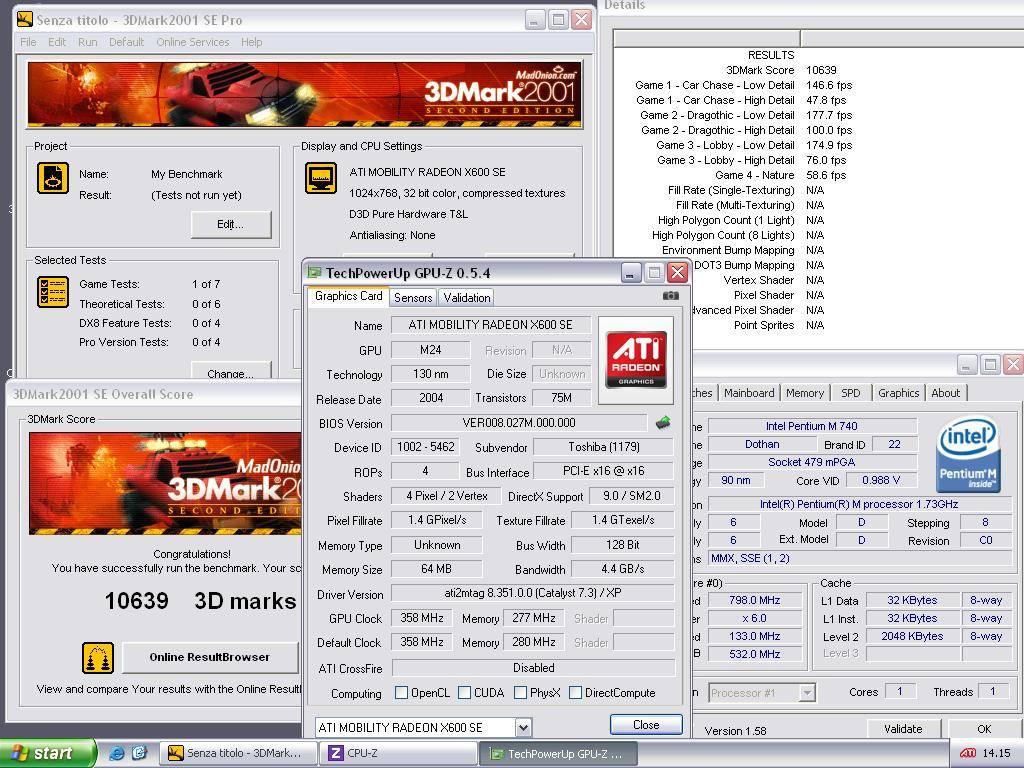
Task: Open the File menu in 3DMark2001
Action: (28, 42)
